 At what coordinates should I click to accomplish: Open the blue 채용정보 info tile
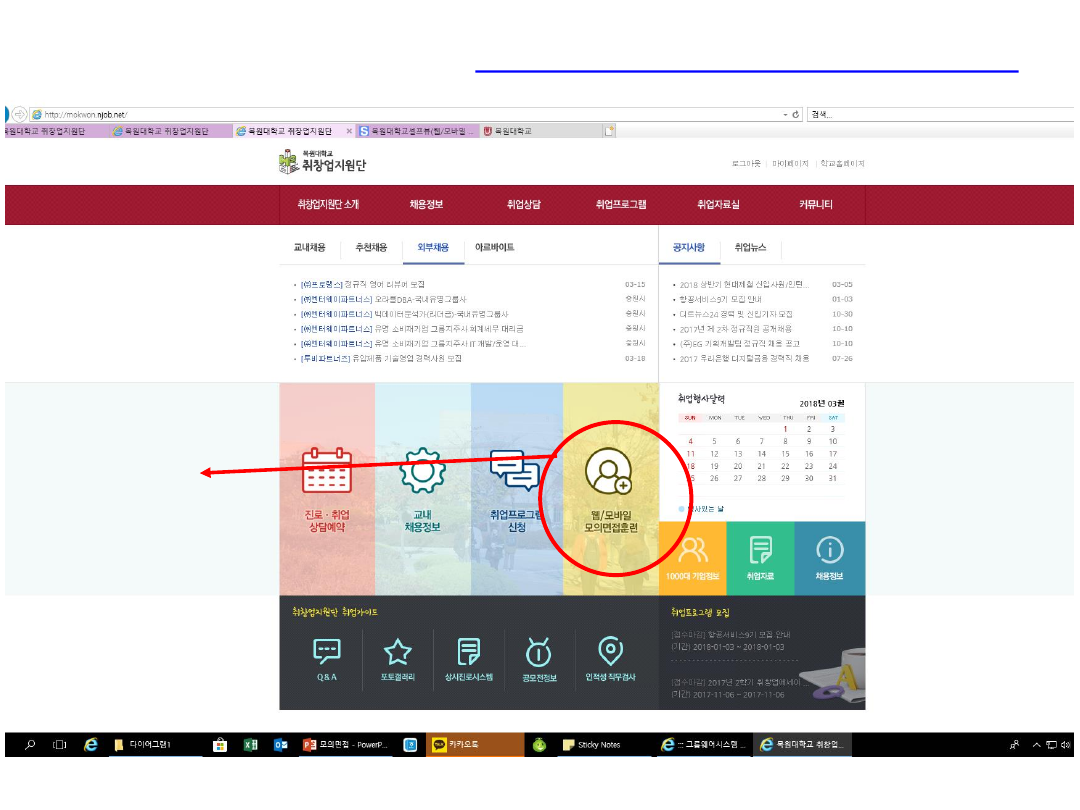(830, 557)
